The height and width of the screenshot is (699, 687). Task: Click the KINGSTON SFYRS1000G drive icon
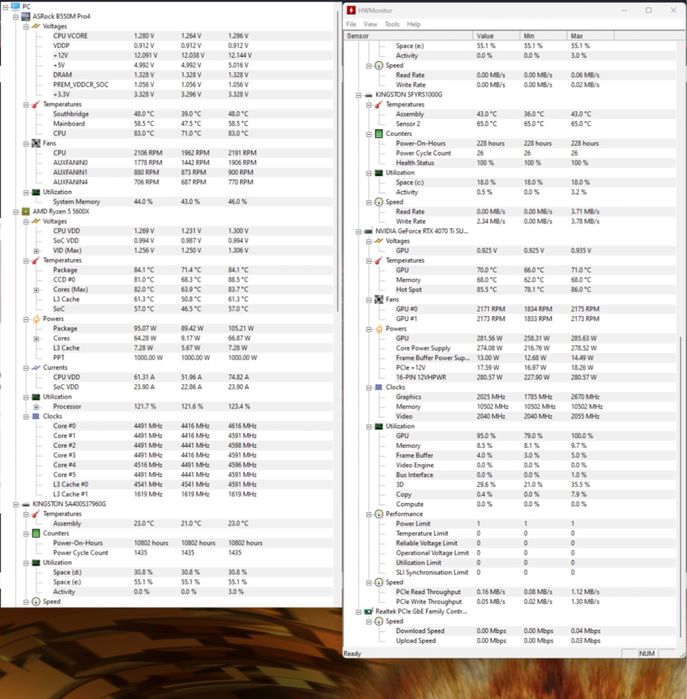pos(368,95)
